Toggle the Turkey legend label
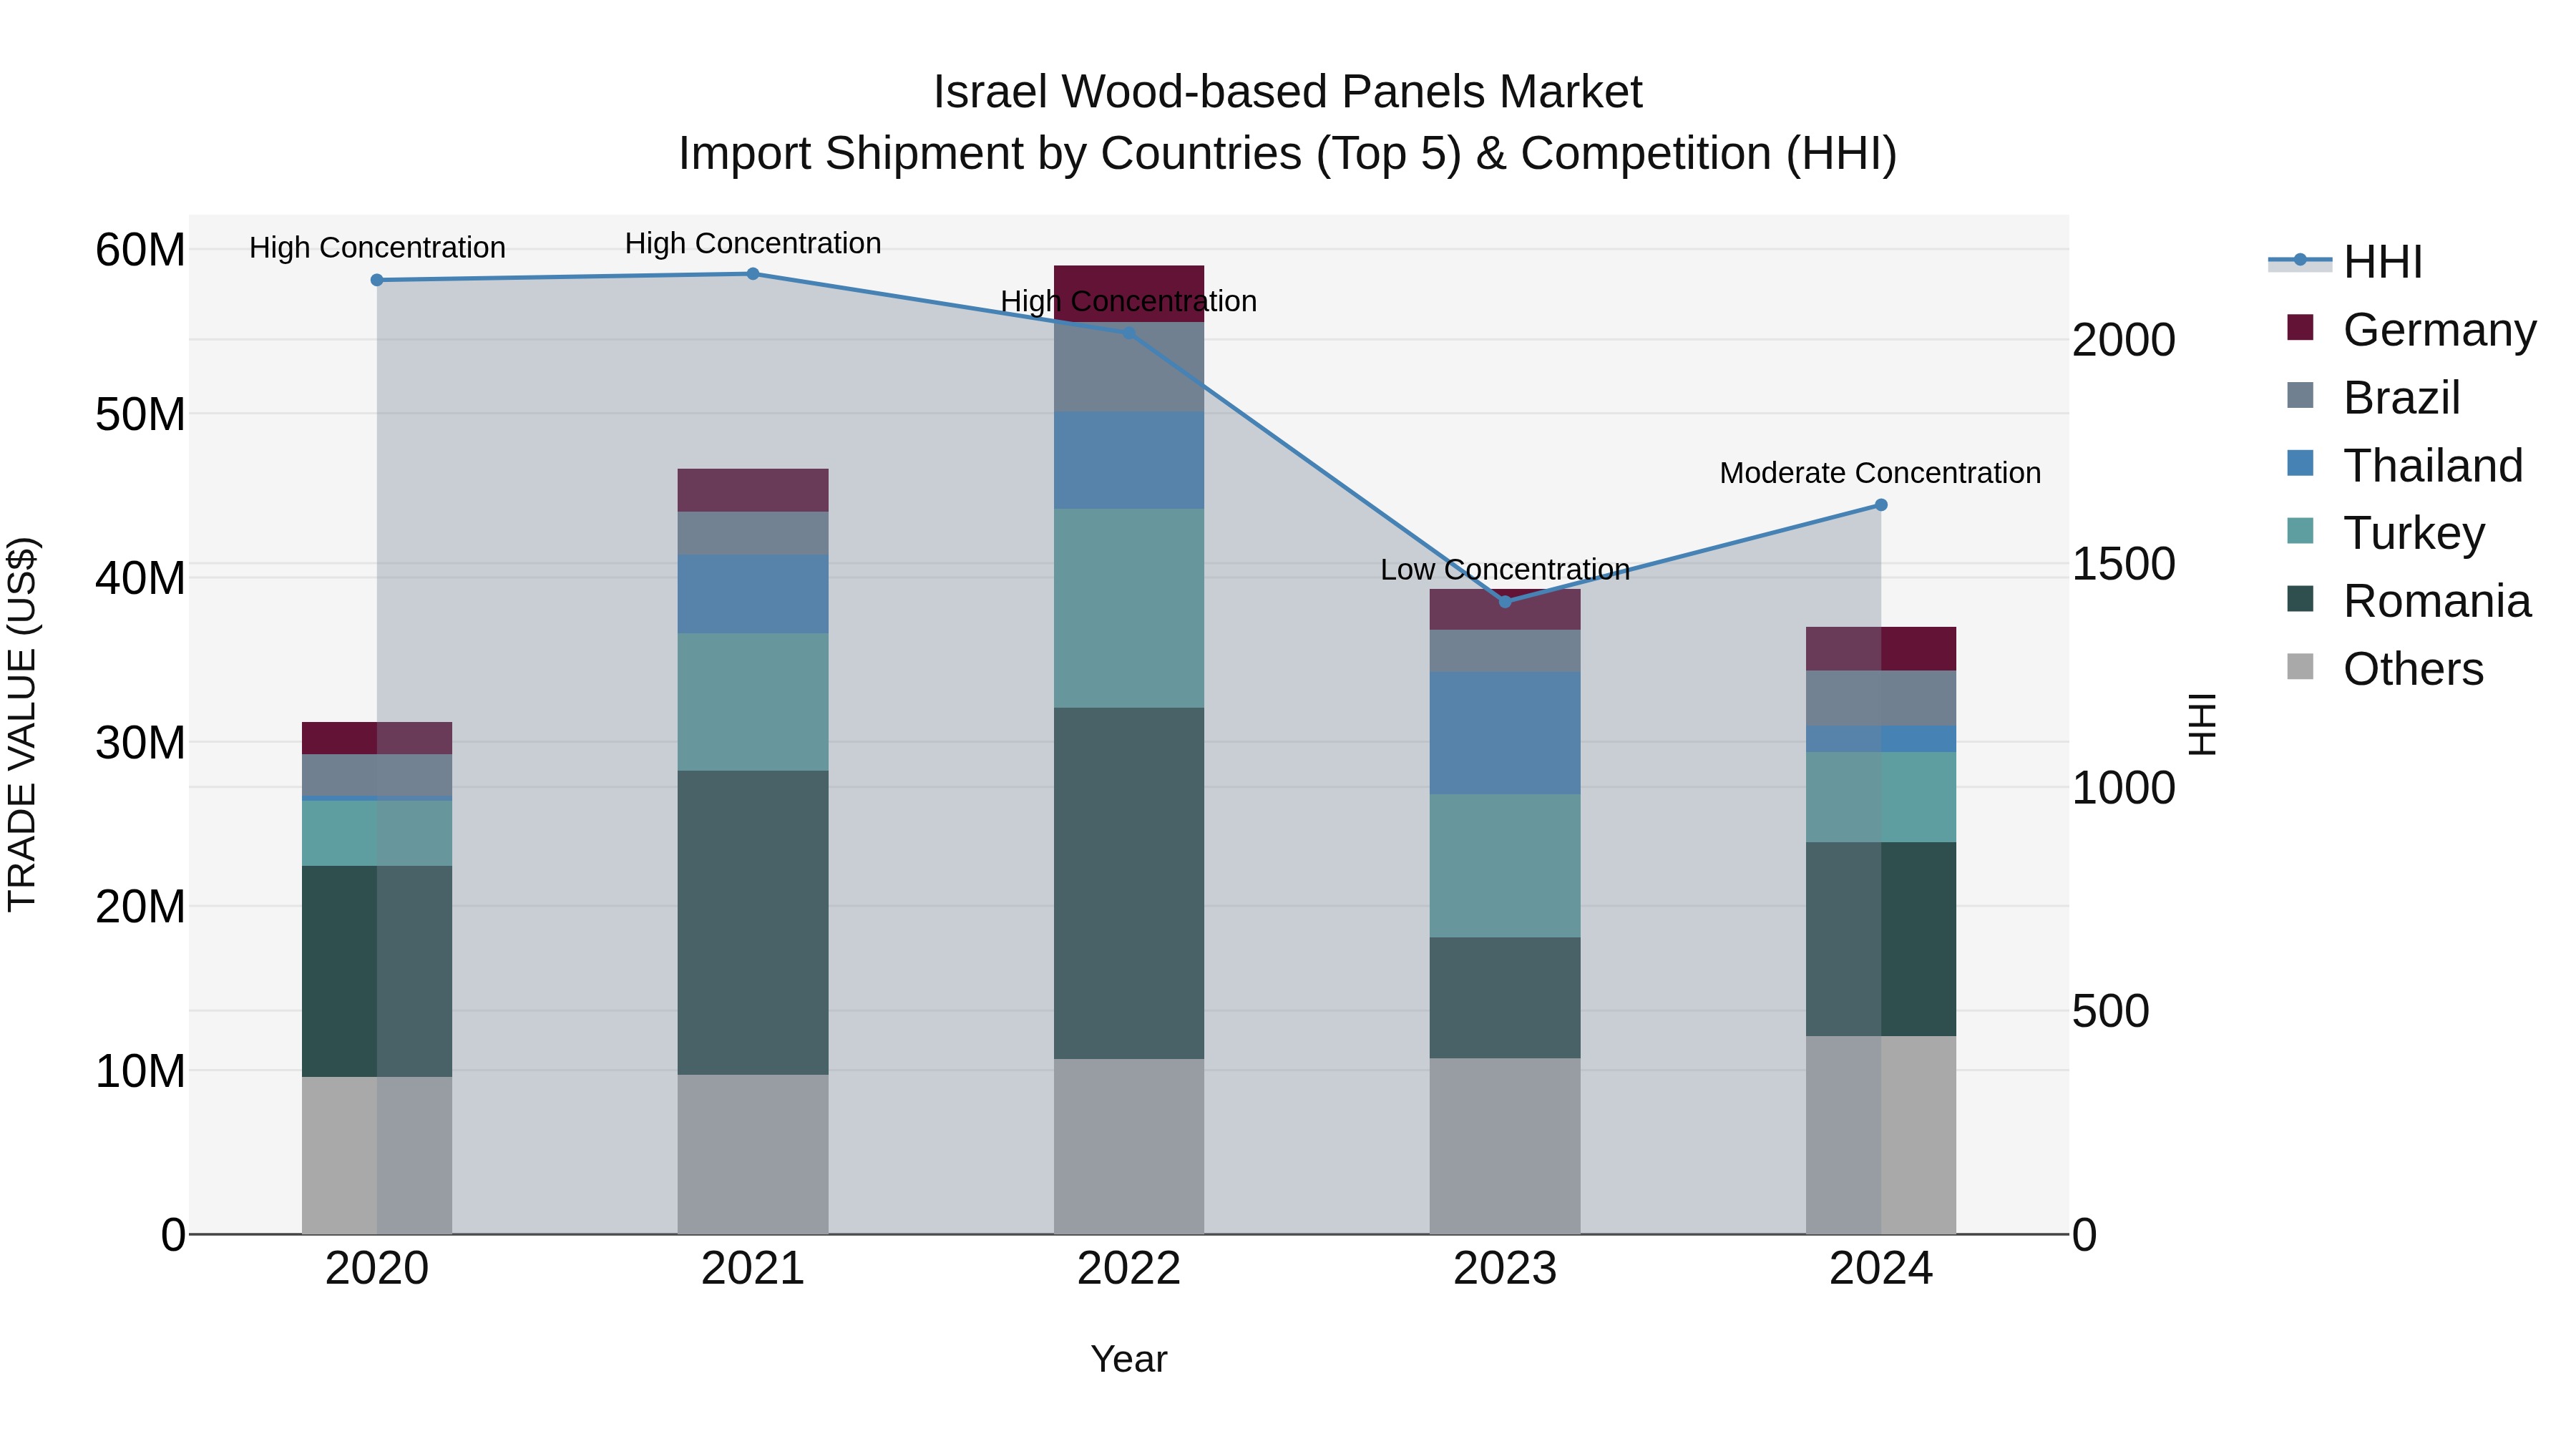 point(2414,533)
